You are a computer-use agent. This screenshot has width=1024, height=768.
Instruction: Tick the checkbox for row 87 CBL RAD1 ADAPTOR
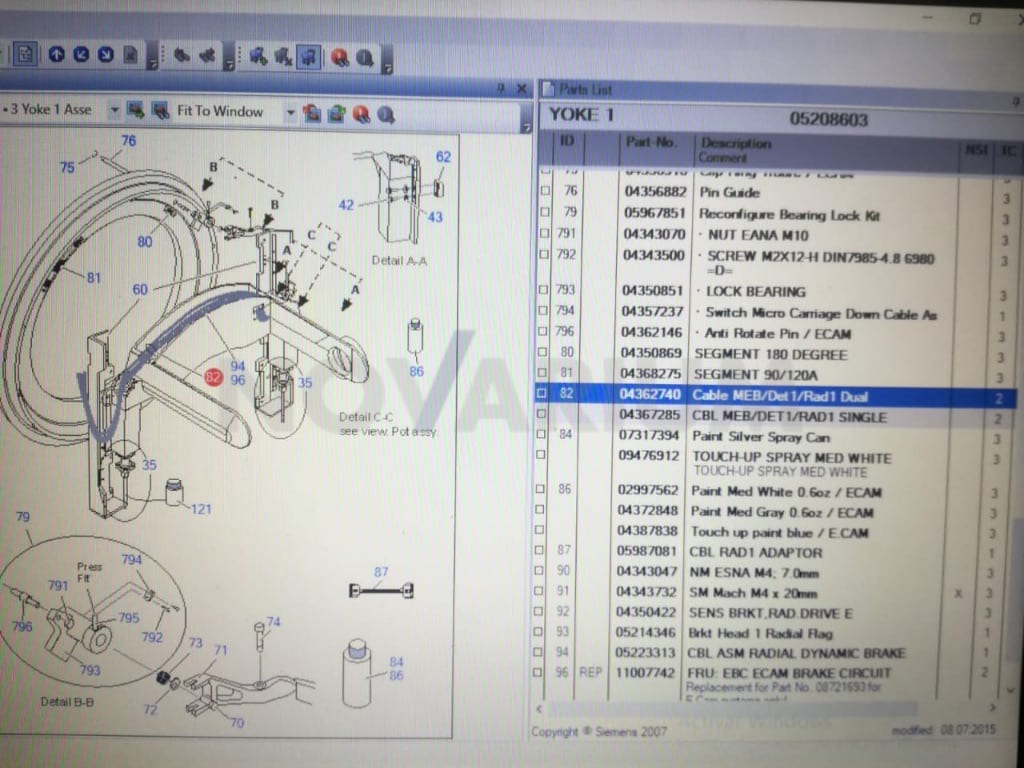(x=539, y=550)
